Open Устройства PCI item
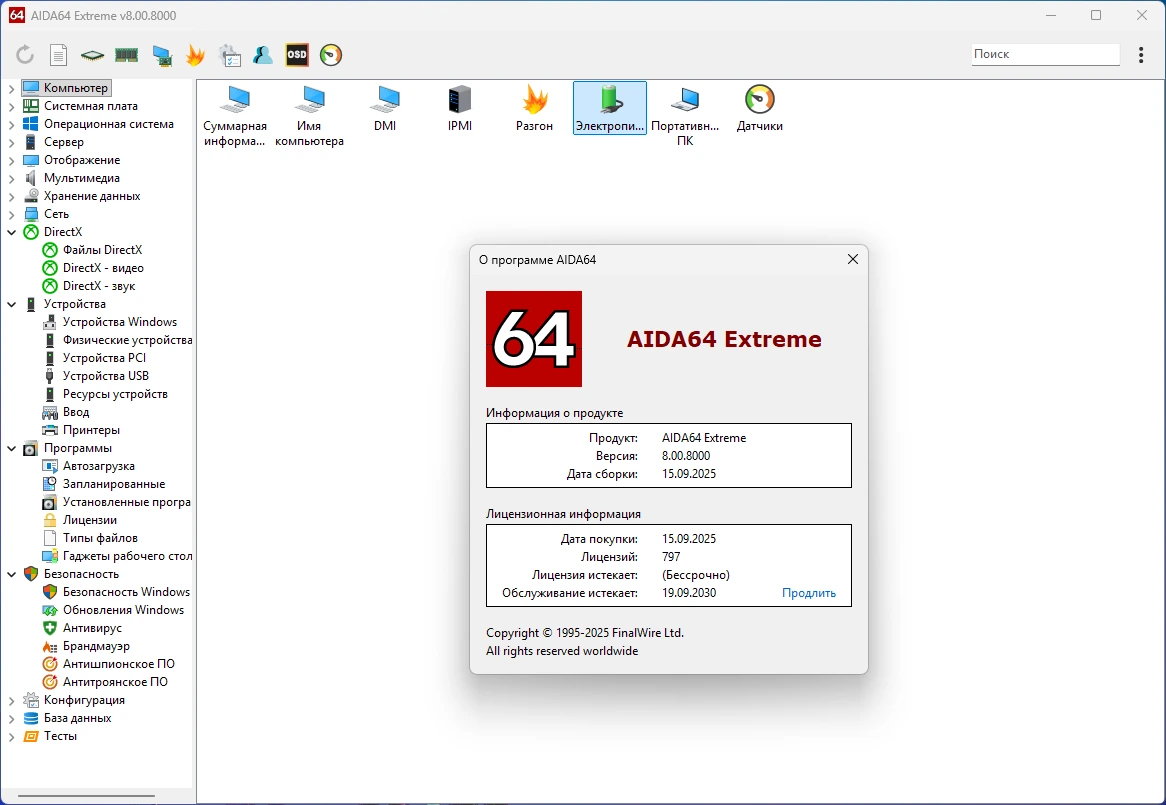Viewport: 1166px width, 805px height. coord(103,358)
